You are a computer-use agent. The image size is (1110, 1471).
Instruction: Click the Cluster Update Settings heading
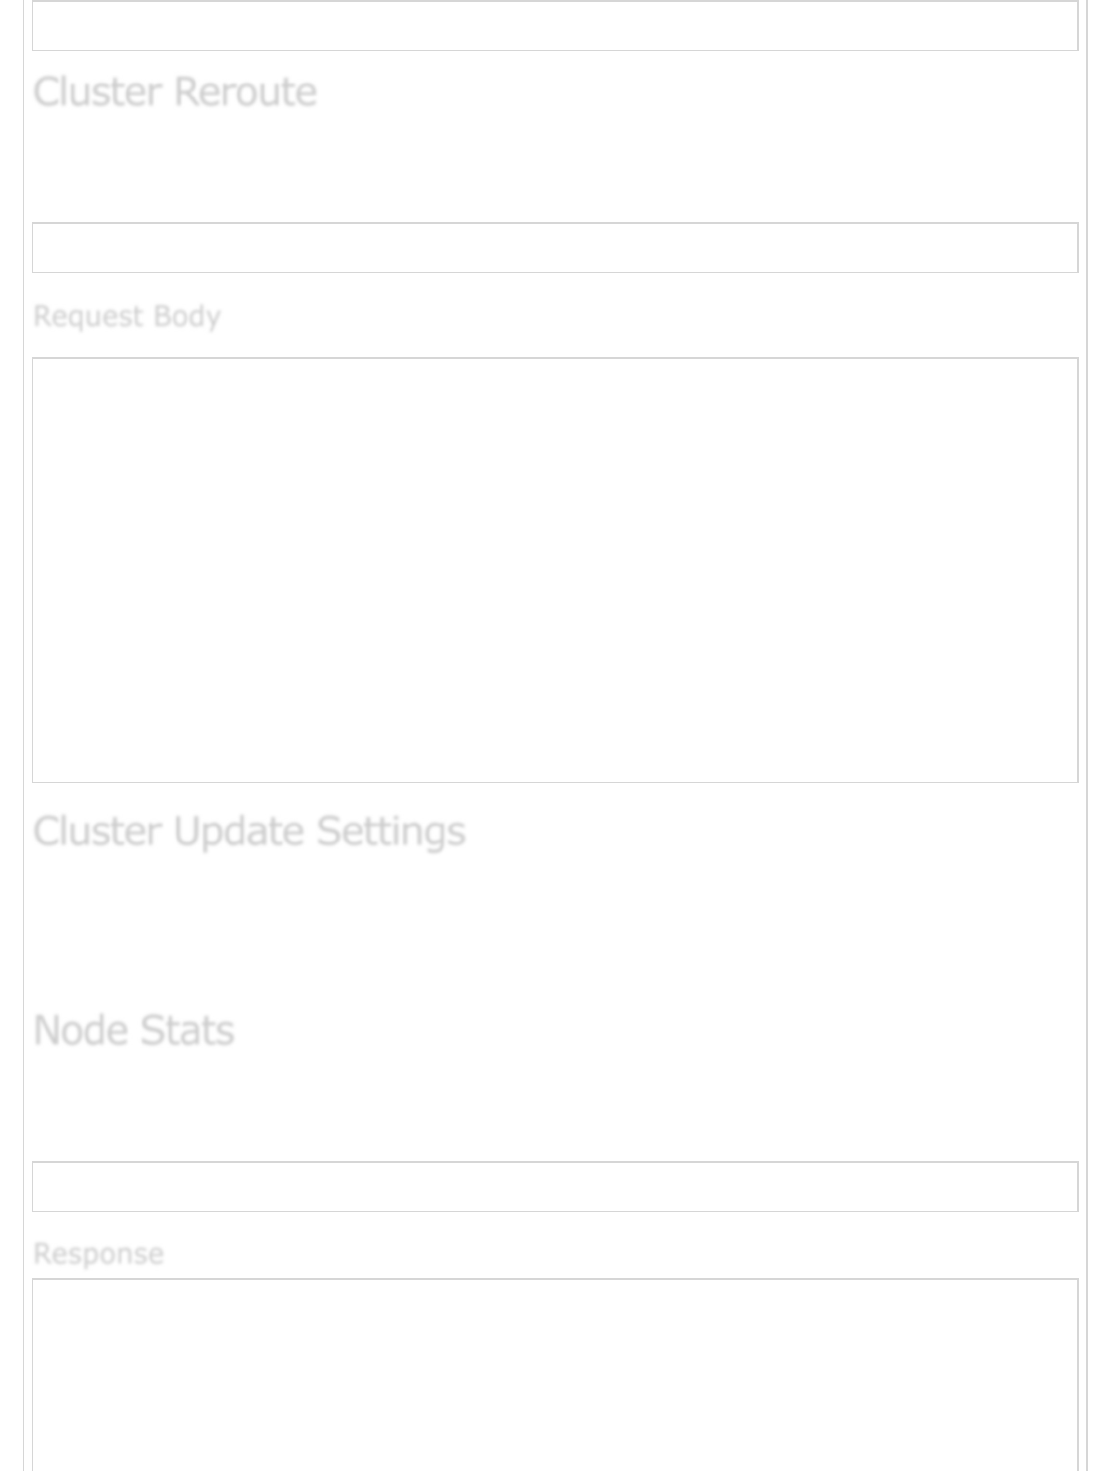click(249, 831)
